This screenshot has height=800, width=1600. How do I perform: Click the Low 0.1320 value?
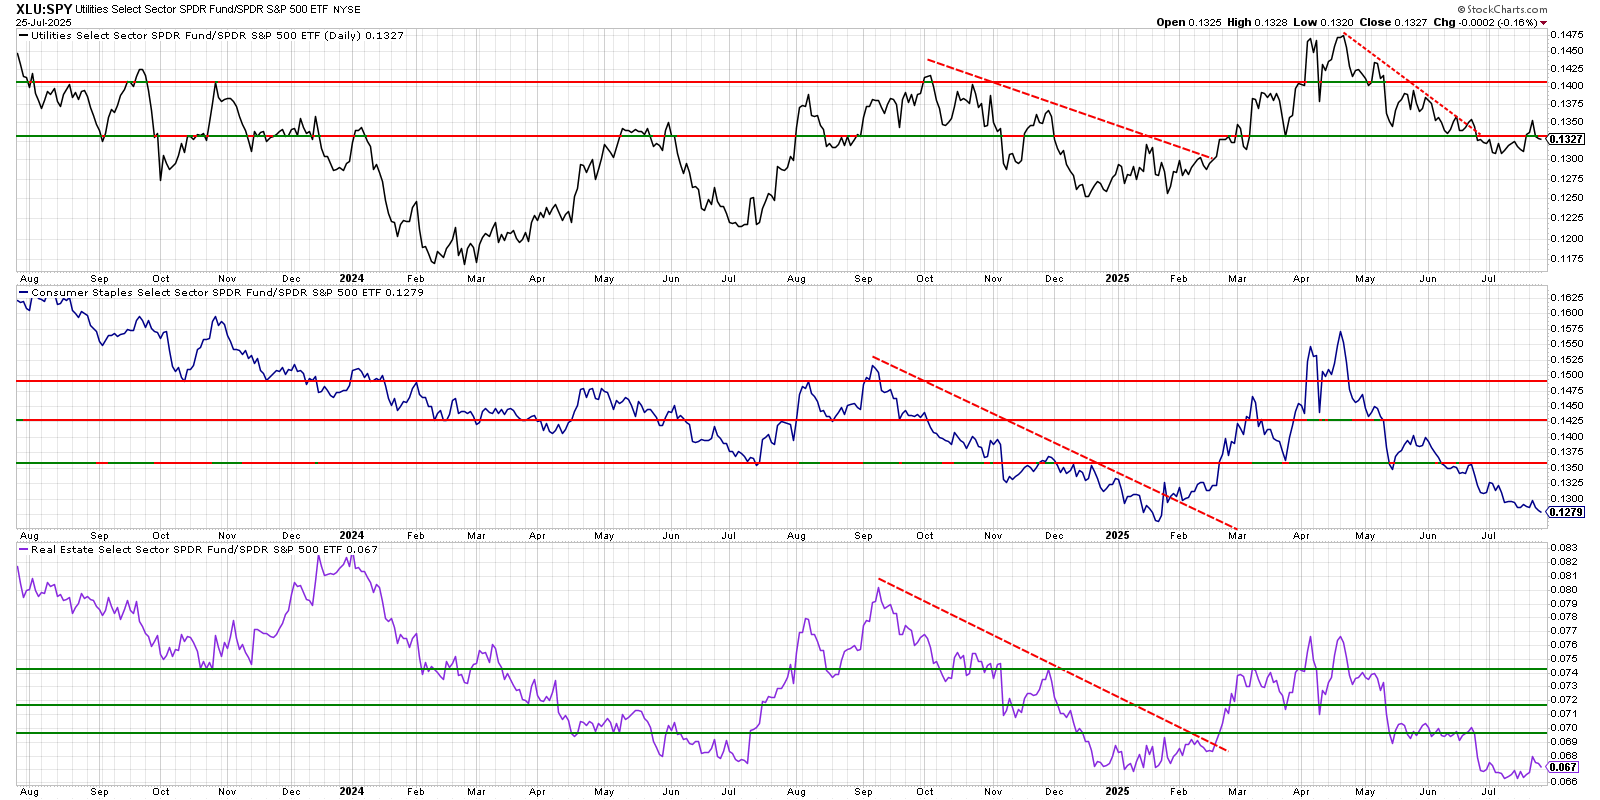(x=1323, y=22)
